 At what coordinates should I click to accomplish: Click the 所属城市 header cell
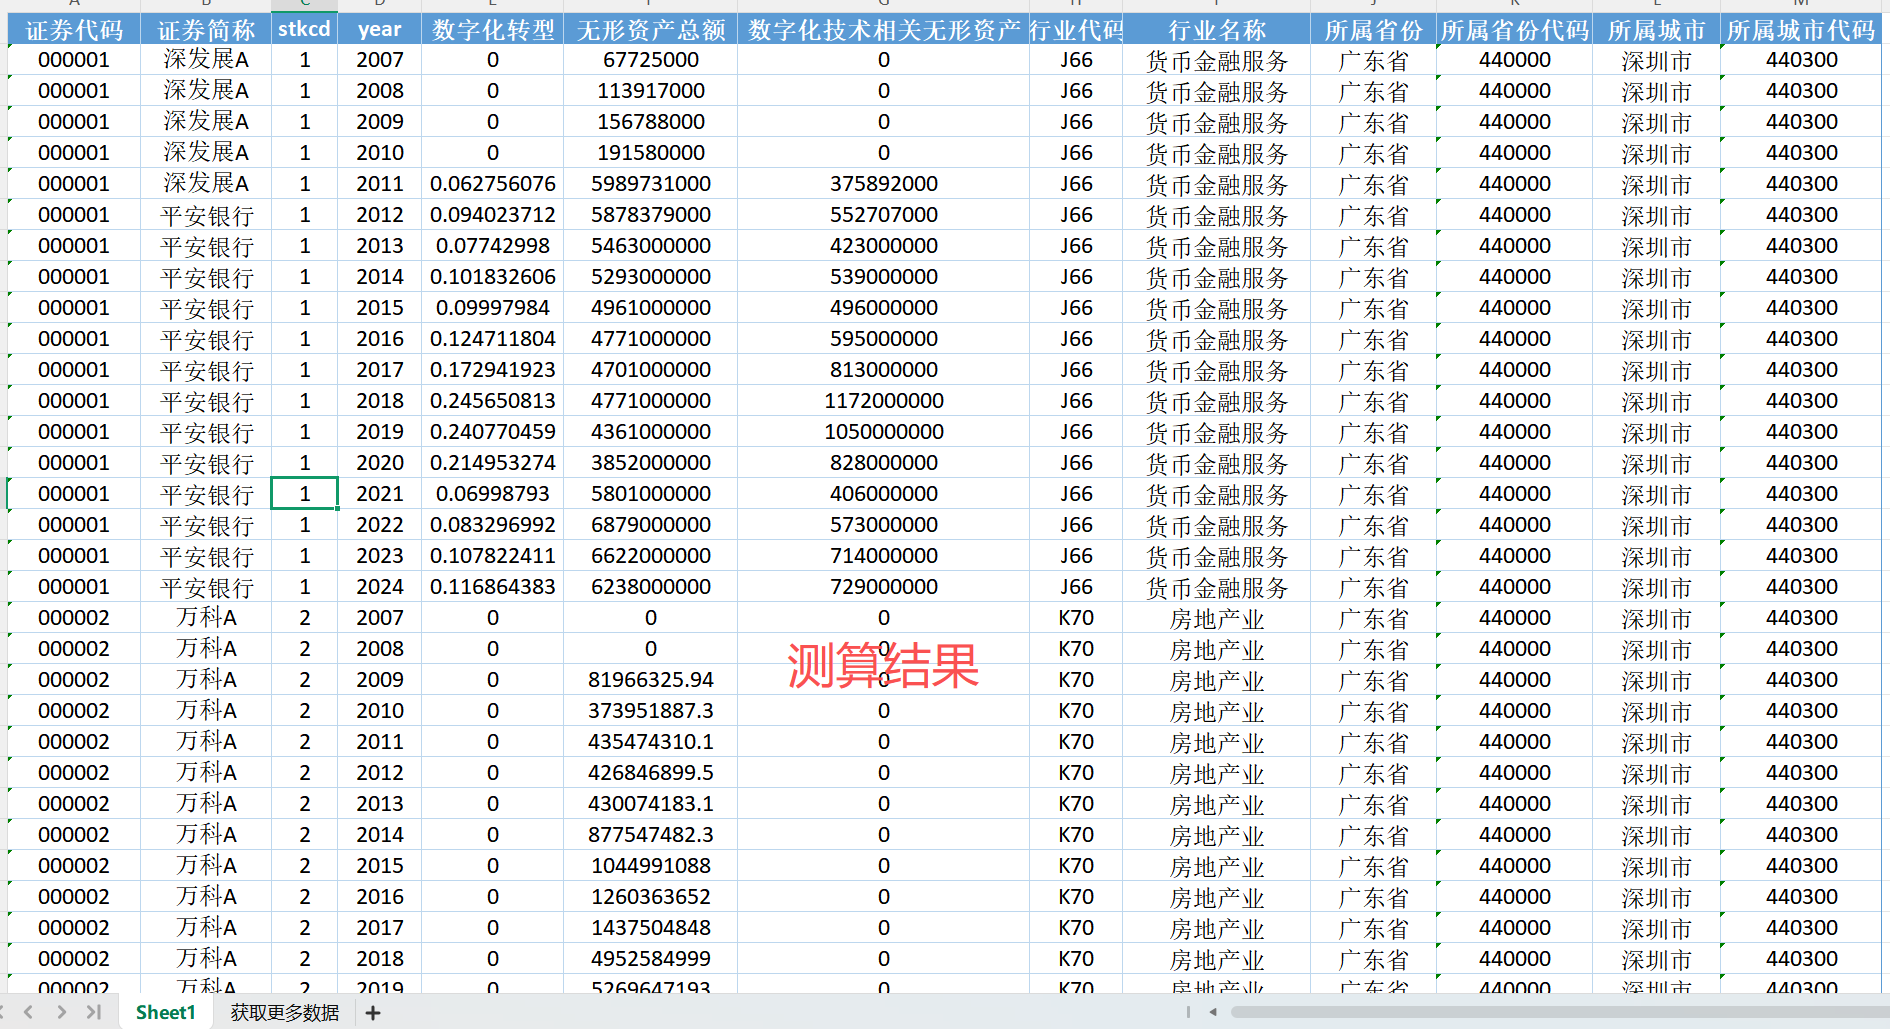click(1657, 30)
